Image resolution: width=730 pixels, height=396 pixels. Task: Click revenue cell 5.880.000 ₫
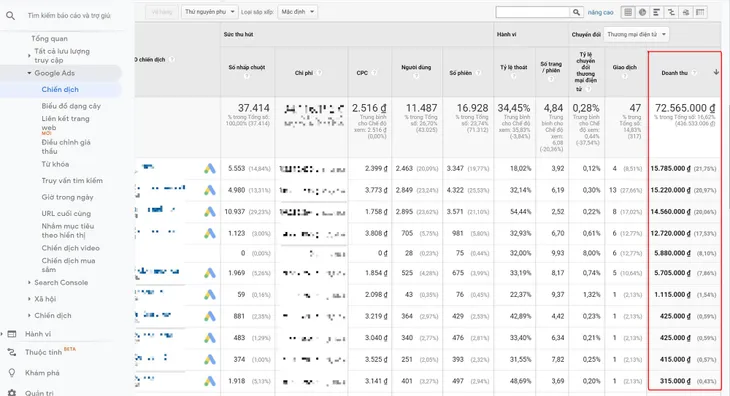click(672, 253)
